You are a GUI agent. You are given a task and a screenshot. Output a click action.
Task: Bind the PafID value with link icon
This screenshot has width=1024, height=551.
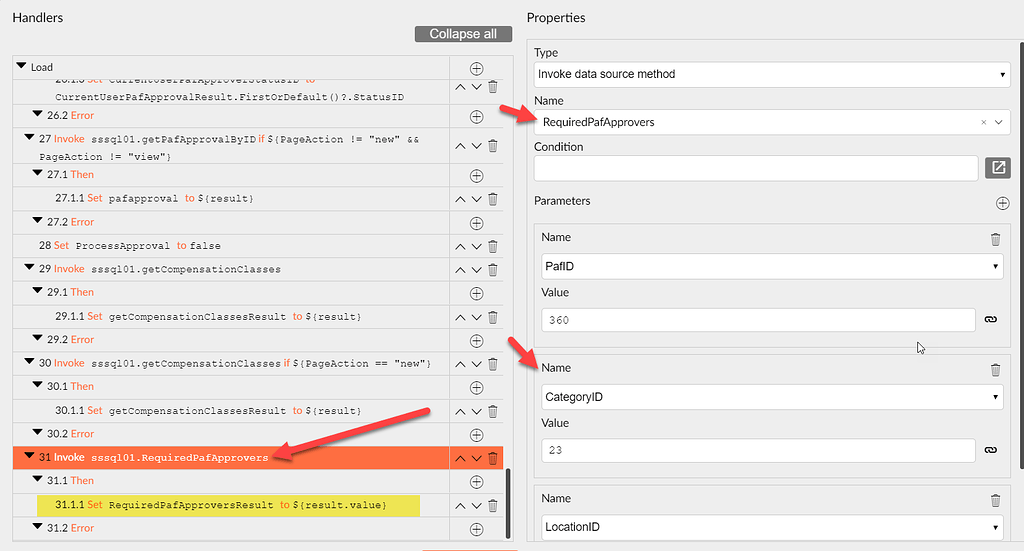991,319
